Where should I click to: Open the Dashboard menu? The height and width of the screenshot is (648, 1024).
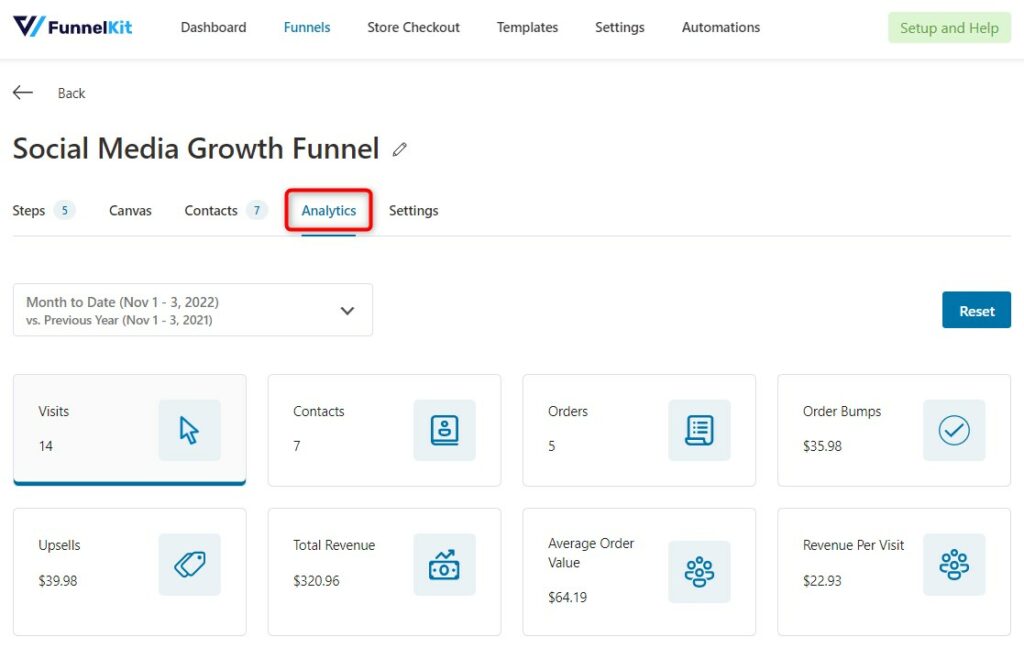coord(214,27)
